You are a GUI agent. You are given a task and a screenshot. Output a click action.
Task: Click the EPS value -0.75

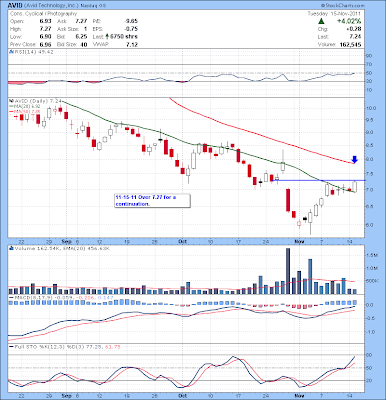131,29
